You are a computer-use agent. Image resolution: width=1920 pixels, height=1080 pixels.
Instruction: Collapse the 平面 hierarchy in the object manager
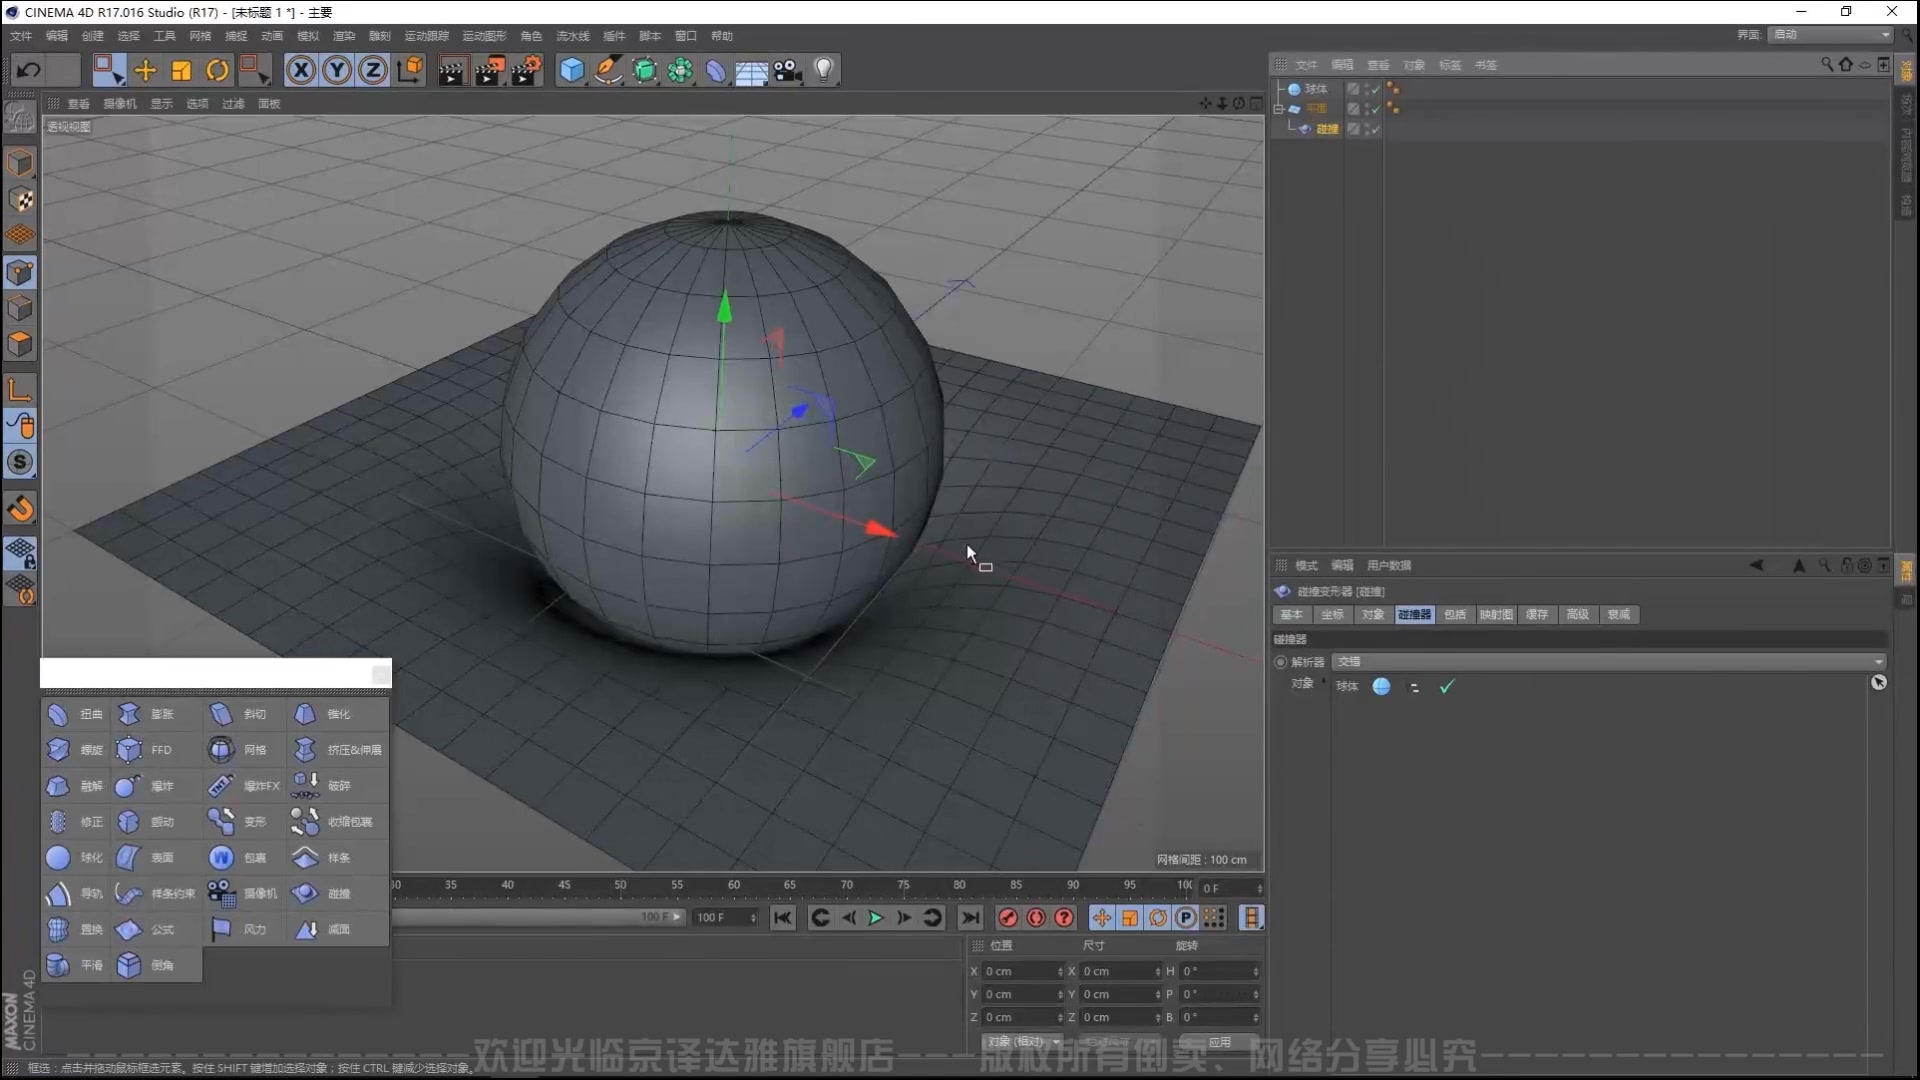tap(1278, 109)
